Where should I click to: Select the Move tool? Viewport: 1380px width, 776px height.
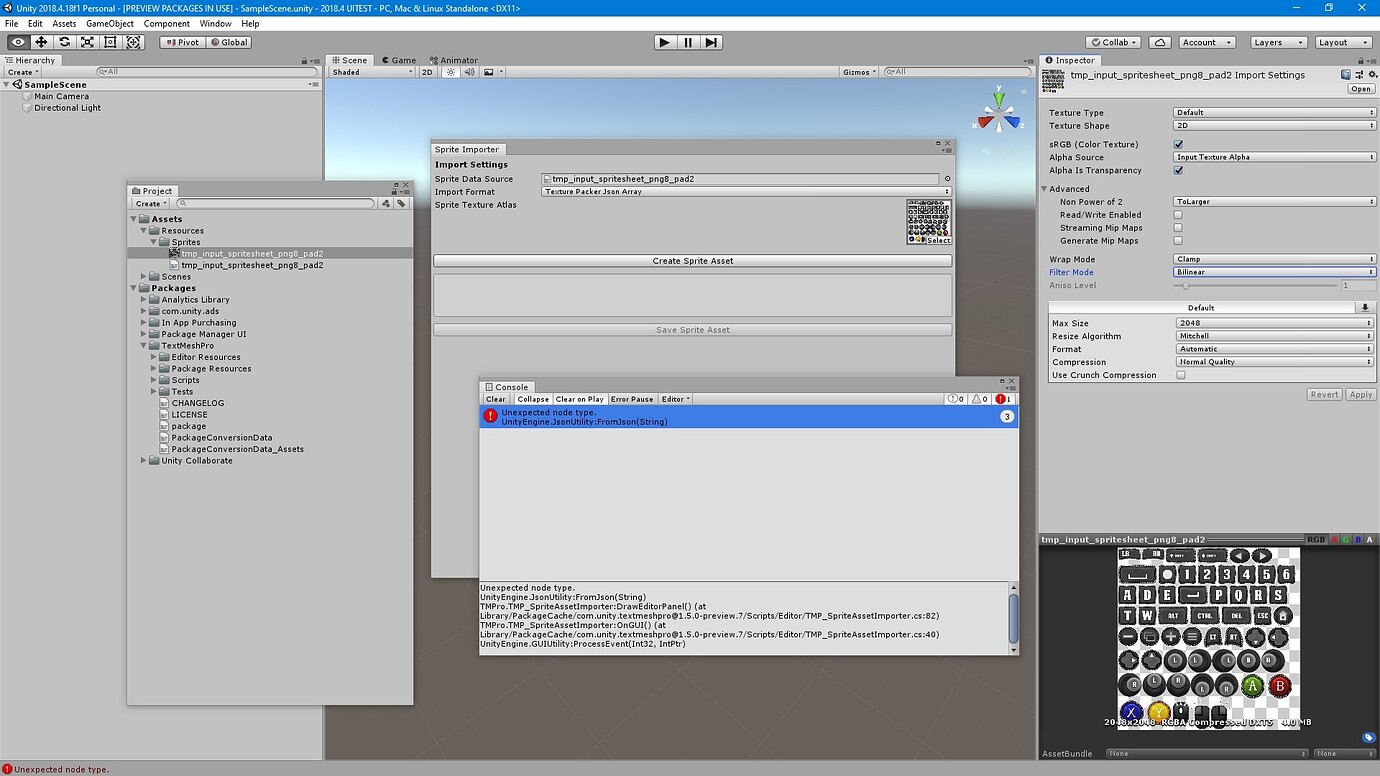click(x=40, y=42)
